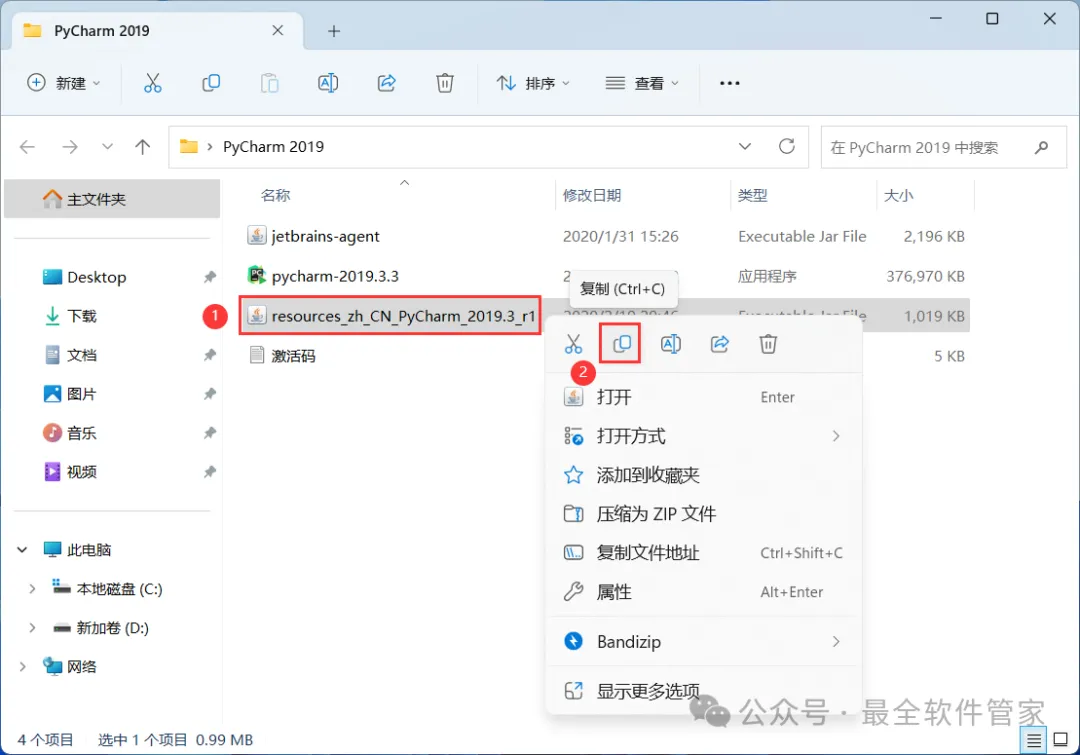Sort by the 修改日期 column header
The height and width of the screenshot is (755, 1080).
592,196
